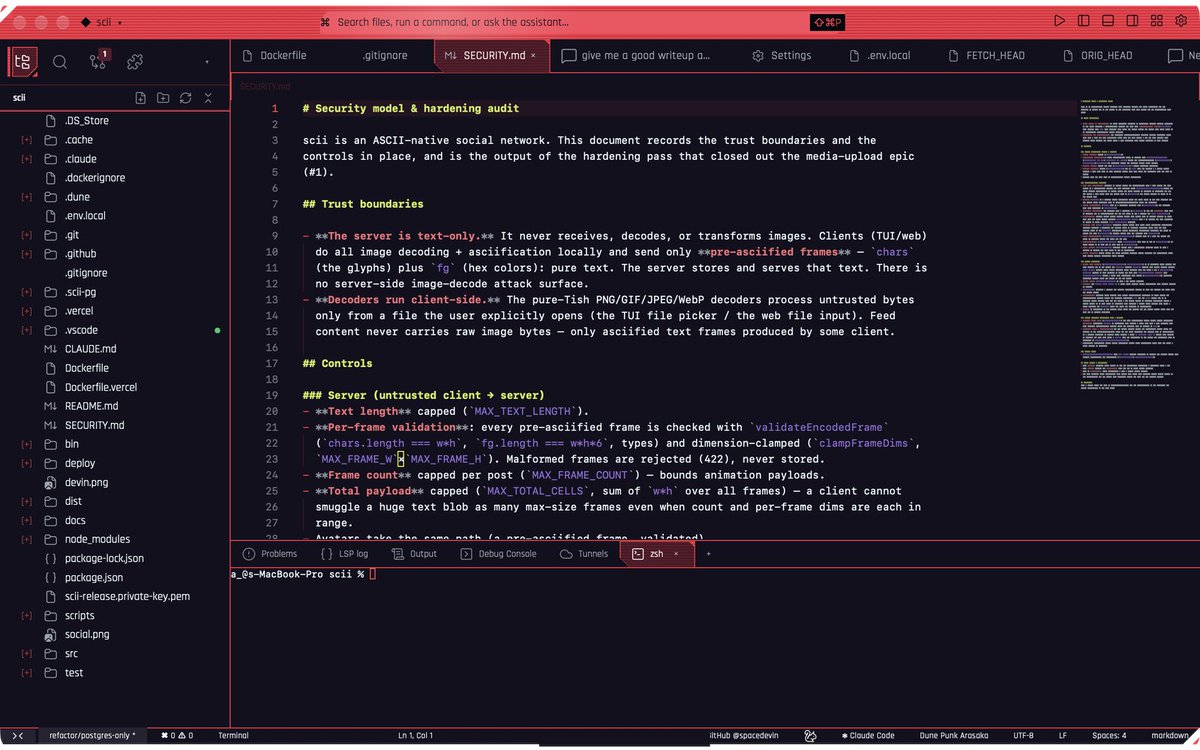Open the Tunnels panel tab

tap(584, 554)
